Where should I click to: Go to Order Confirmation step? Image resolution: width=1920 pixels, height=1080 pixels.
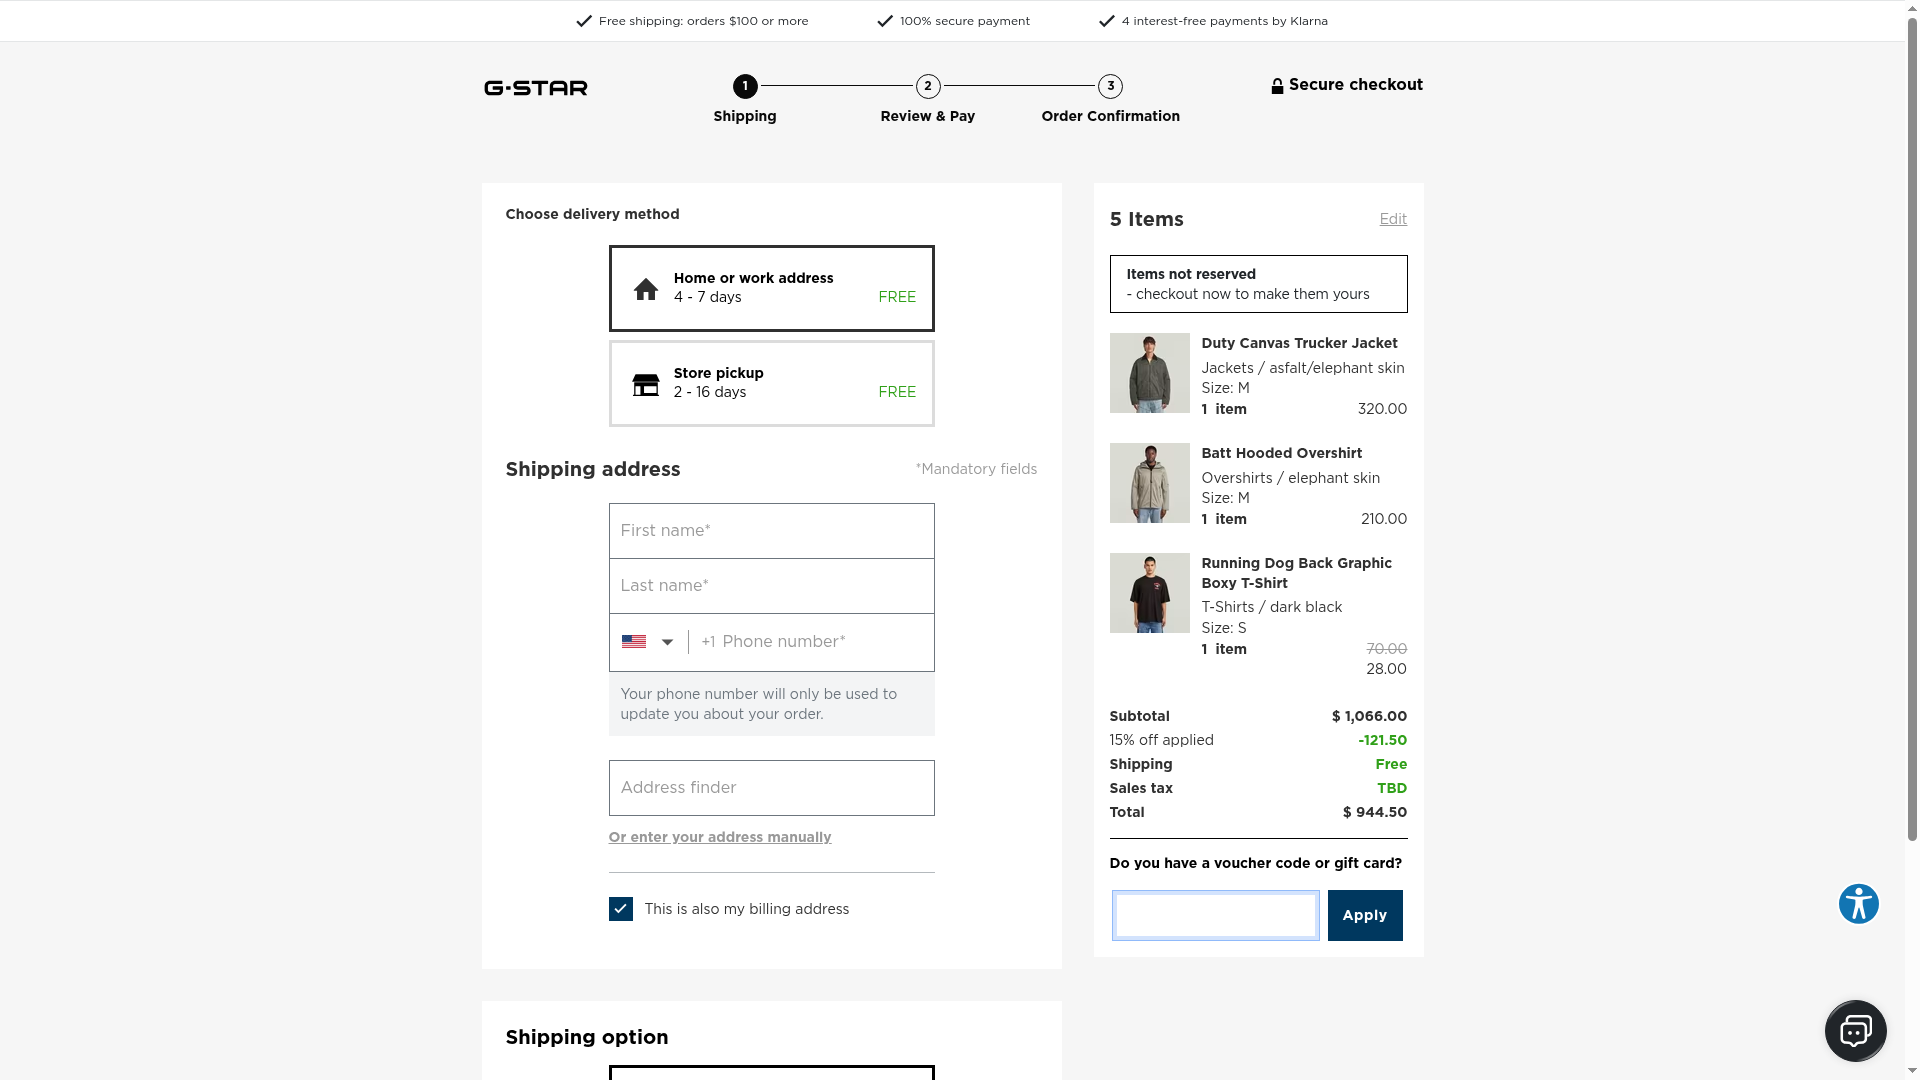click(x=1110, y=87)
